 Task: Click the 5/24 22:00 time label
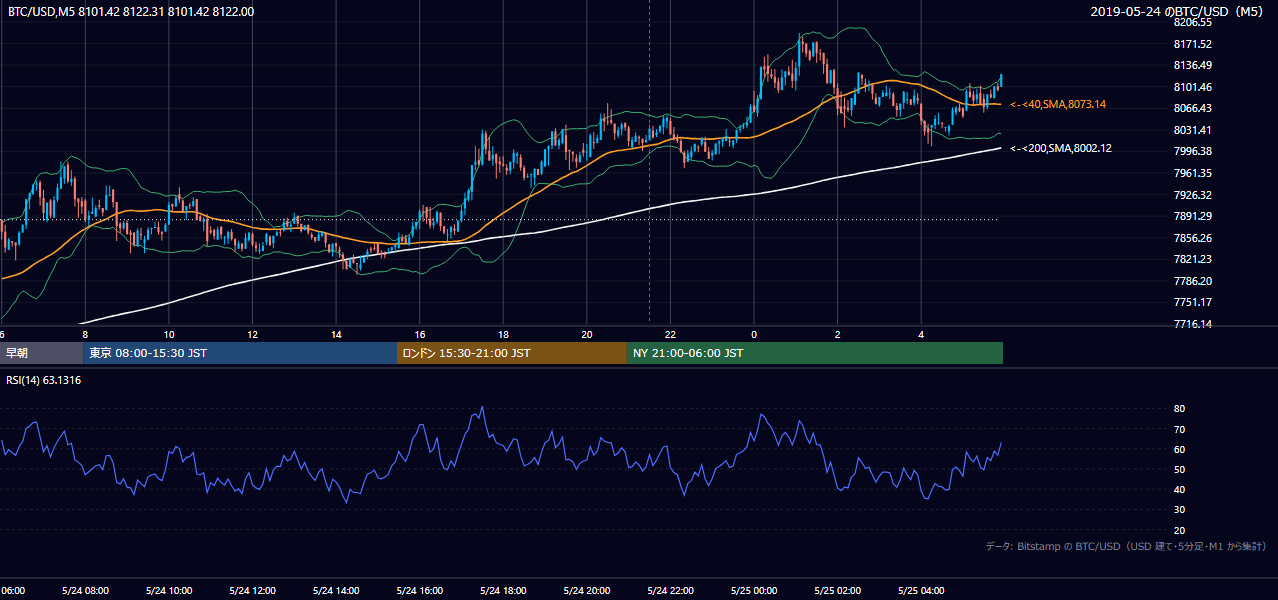click(x=669, y=591)
